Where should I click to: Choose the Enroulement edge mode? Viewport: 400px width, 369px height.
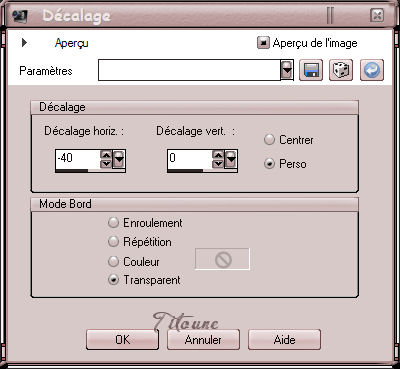click(x=114, y=223)
